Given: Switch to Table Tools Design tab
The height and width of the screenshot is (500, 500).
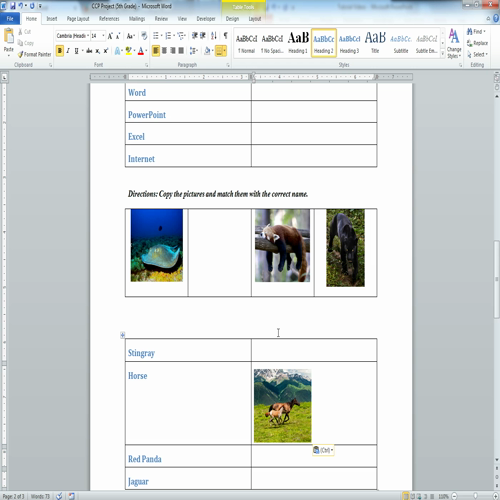Looking at the screenshot, I should coord(232,19).
